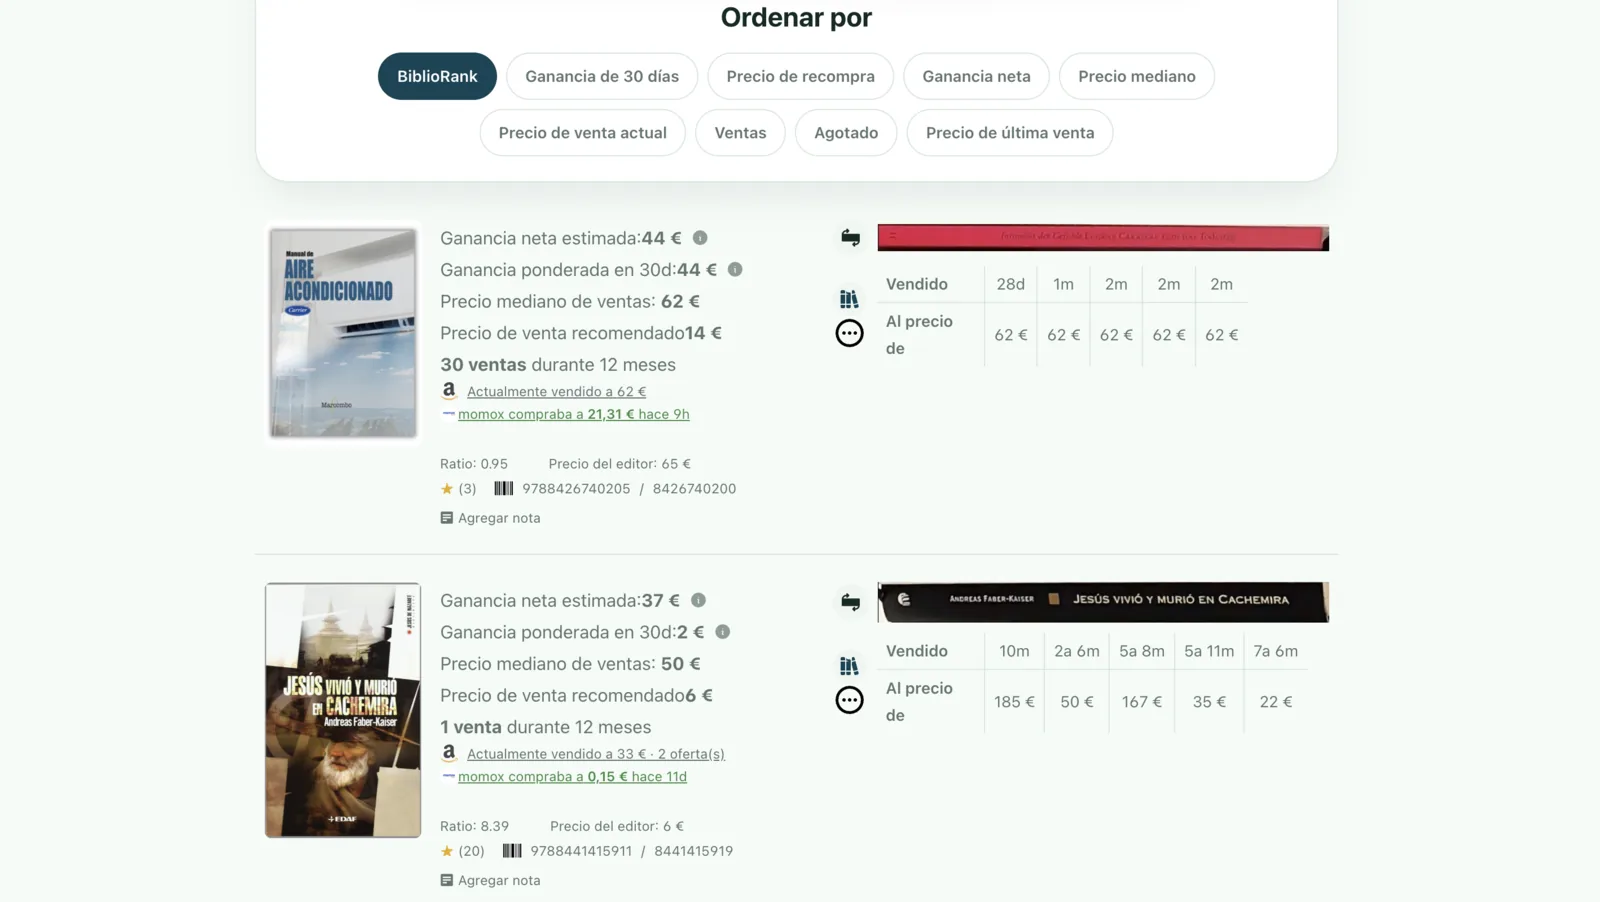Open Amazon link vendido a 33 € · 2 oferta(s)
Screen dimensions: 1600x902
596,754
